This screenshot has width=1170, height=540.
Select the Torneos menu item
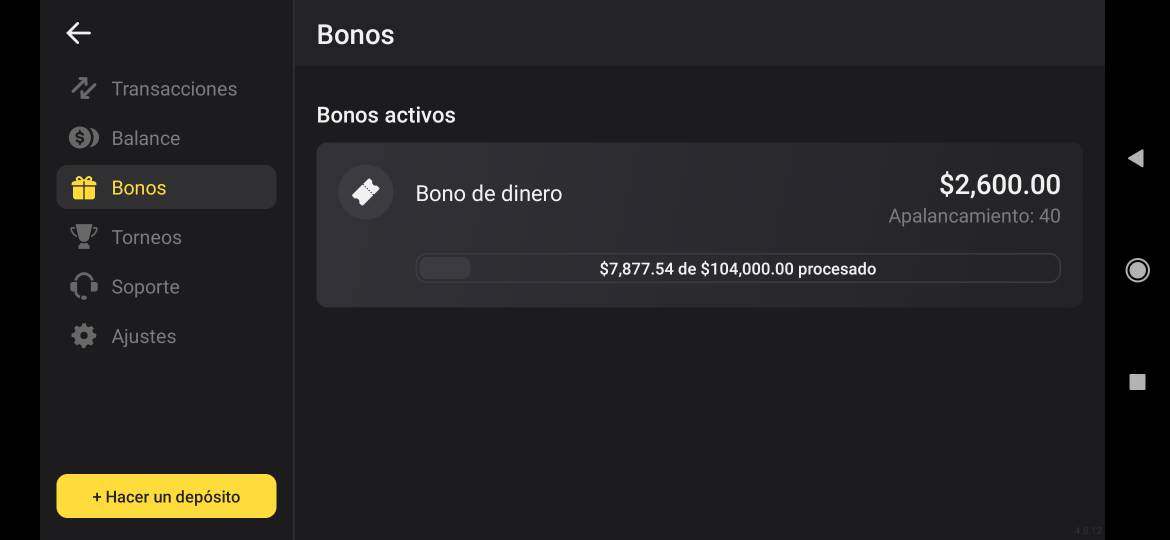pos(146,237)
